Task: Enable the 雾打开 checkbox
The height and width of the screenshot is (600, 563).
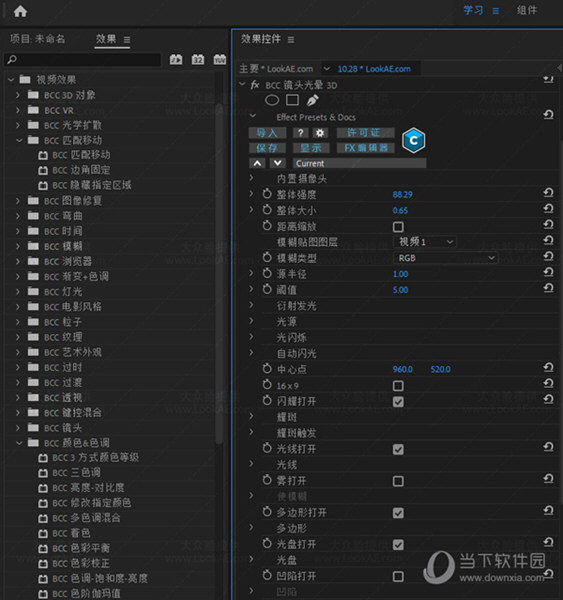Action: pos(398,481)
